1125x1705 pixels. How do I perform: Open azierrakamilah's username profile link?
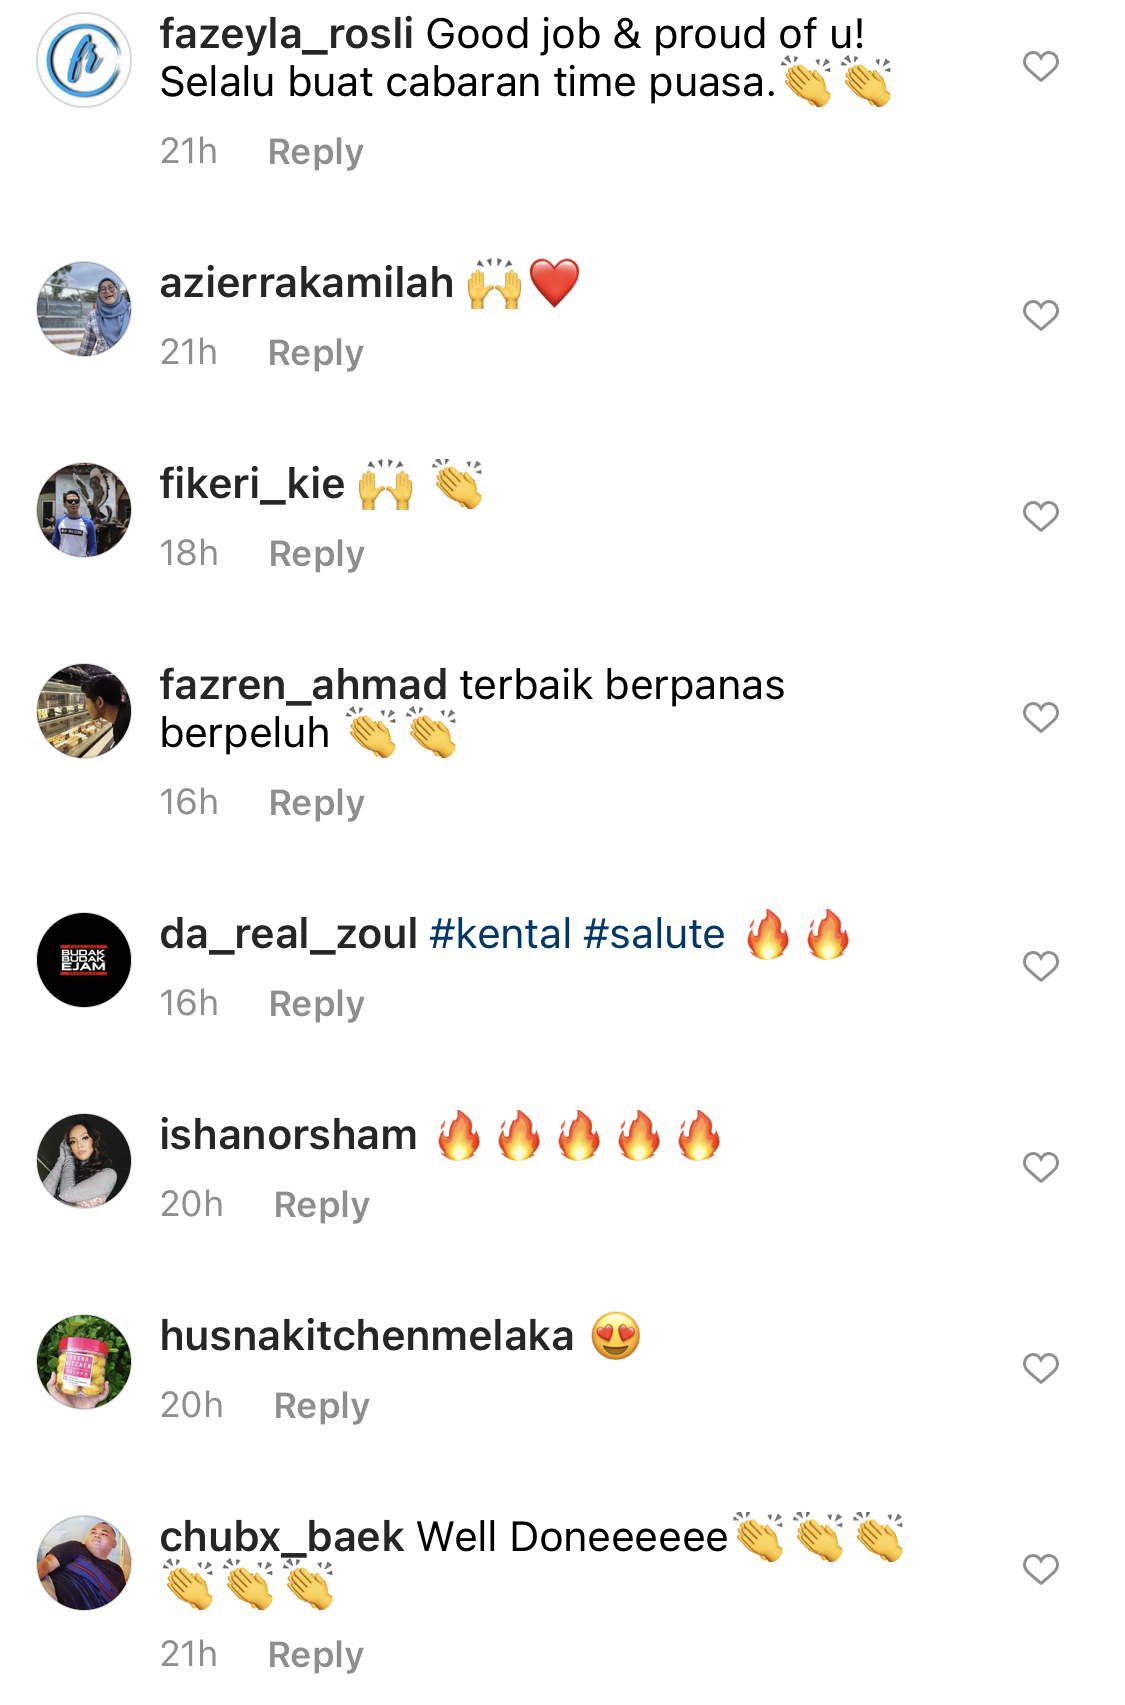tap(307, 283)
